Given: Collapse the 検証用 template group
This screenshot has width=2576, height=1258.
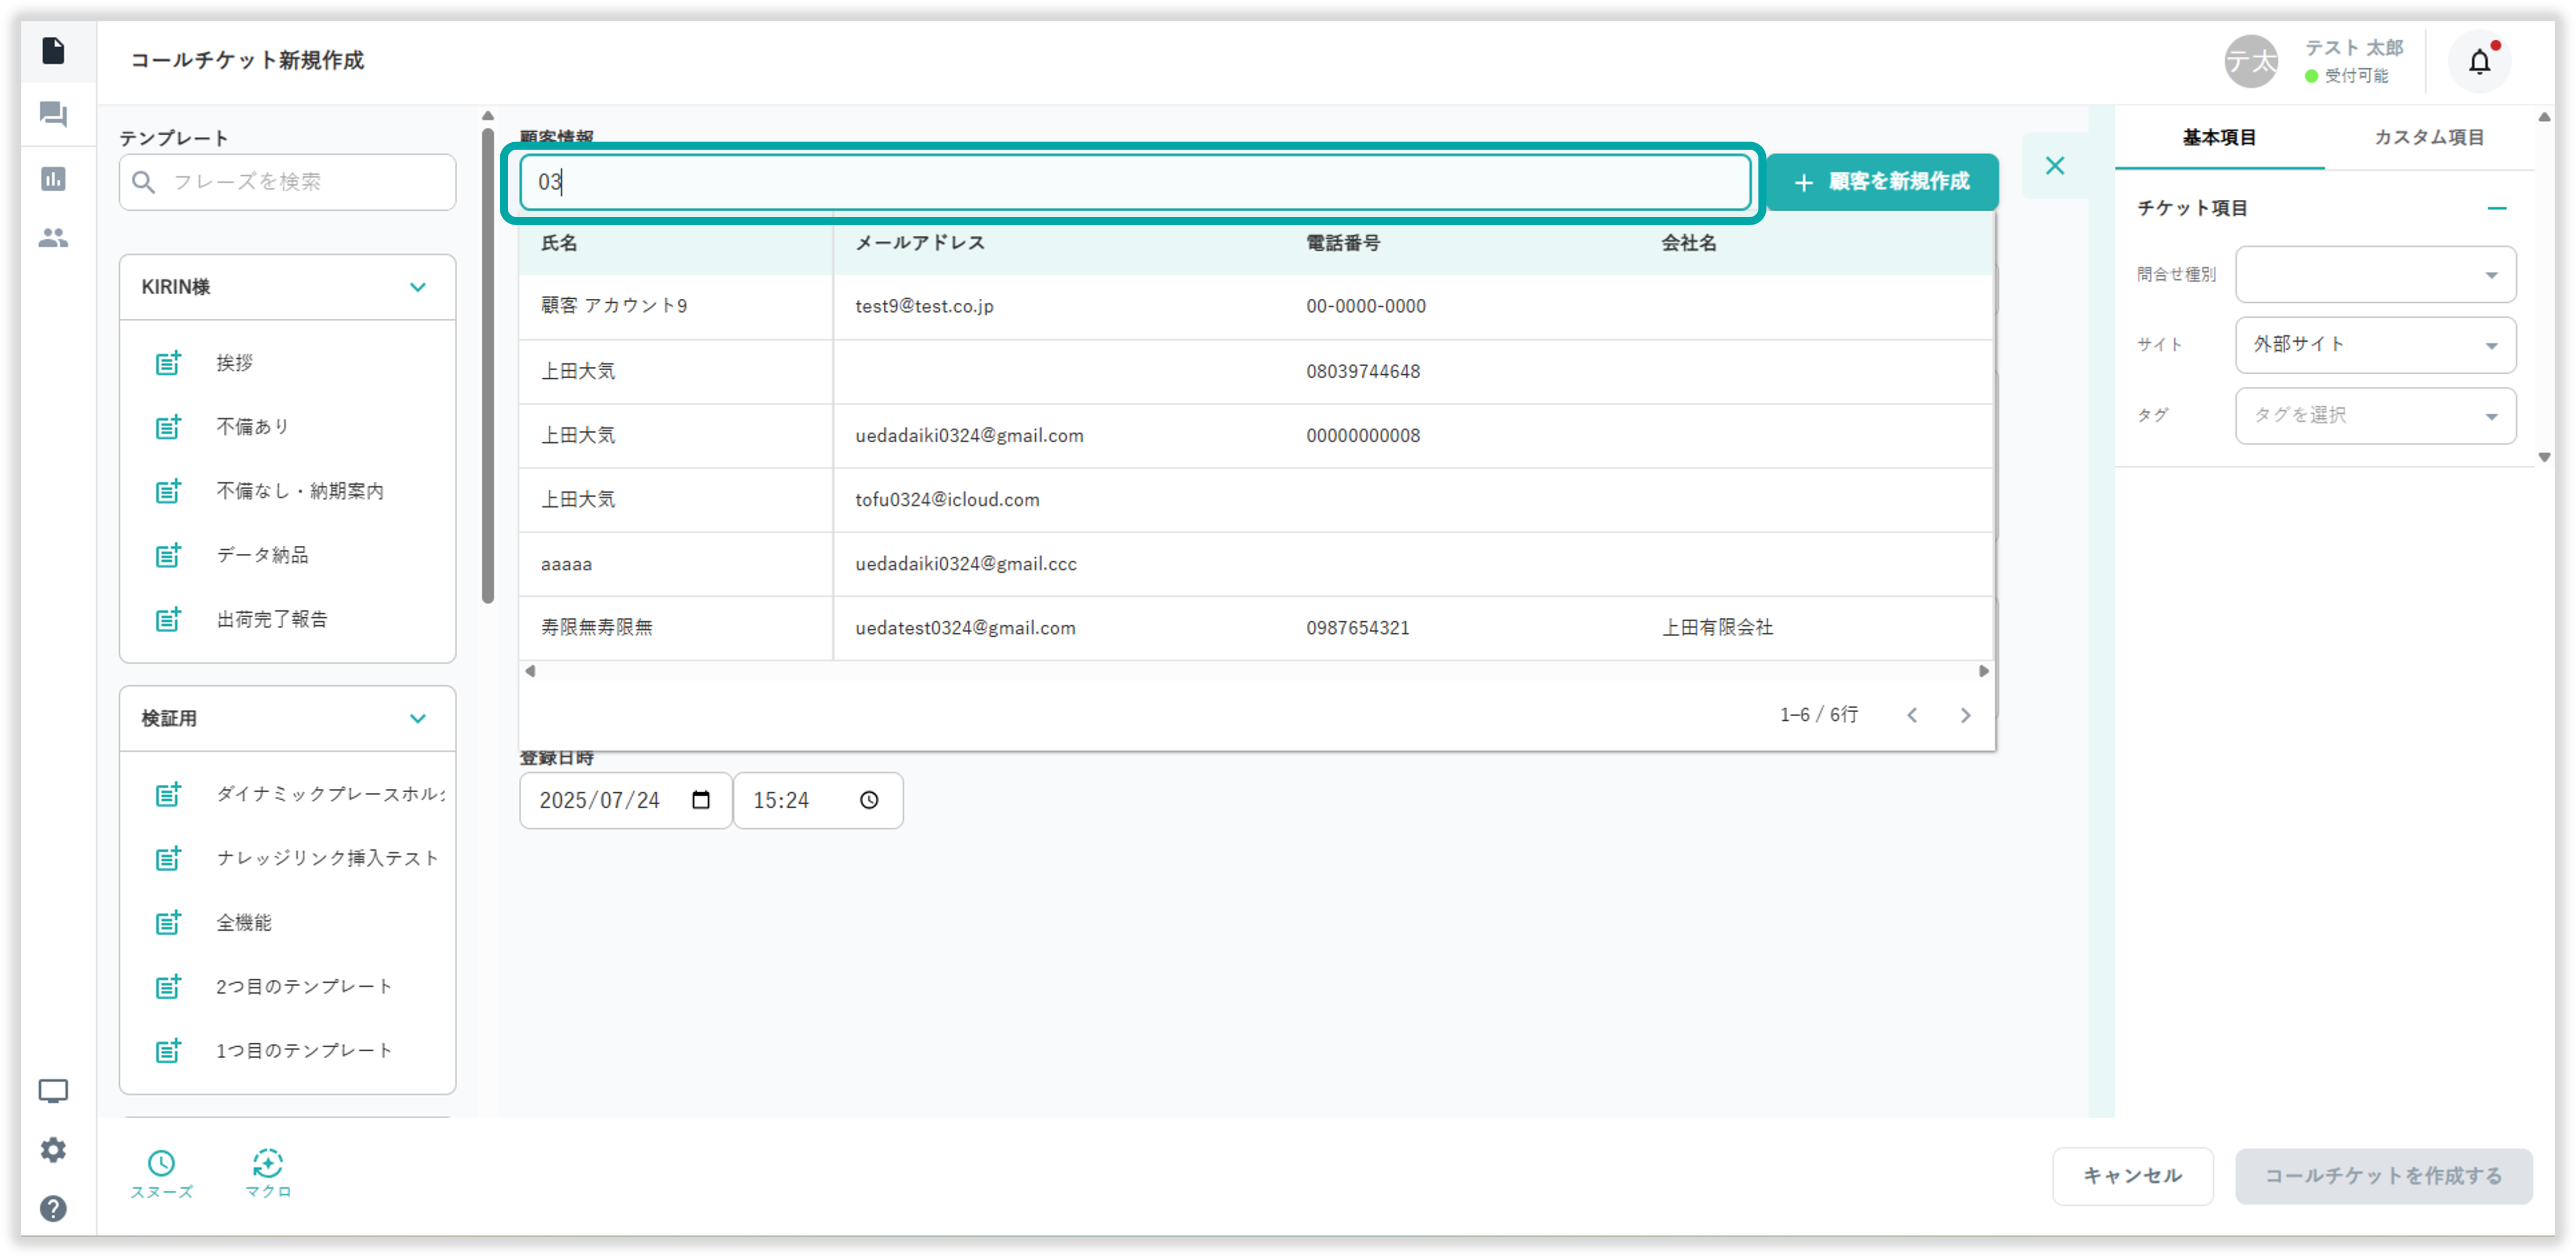Looking at the screenshot, I should tap(418, 718).
